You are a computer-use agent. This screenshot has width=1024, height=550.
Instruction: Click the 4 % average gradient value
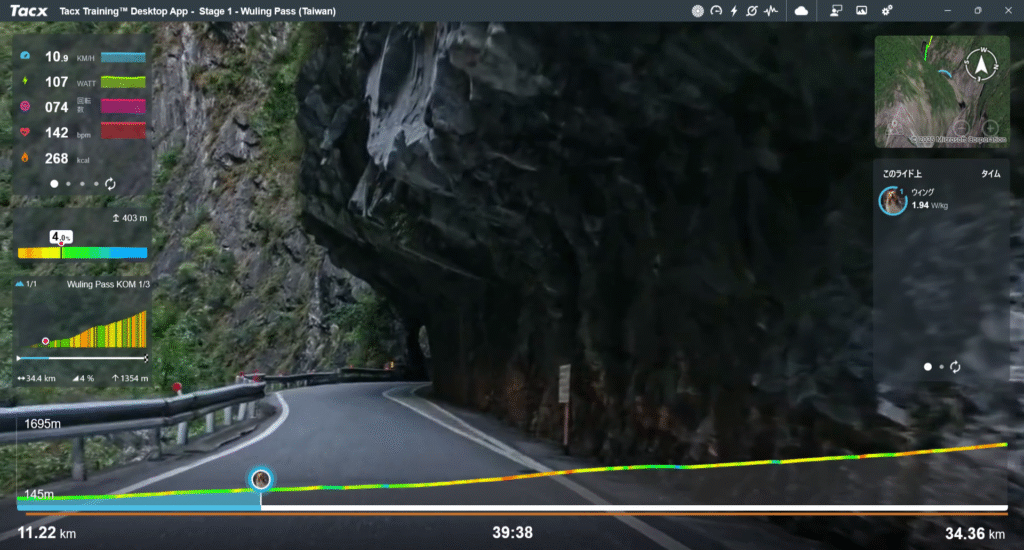[83, 378]
